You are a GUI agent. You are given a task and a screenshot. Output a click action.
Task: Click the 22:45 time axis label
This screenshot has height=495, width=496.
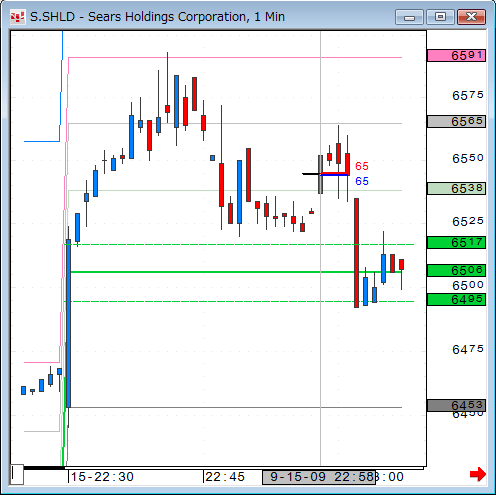225,477
